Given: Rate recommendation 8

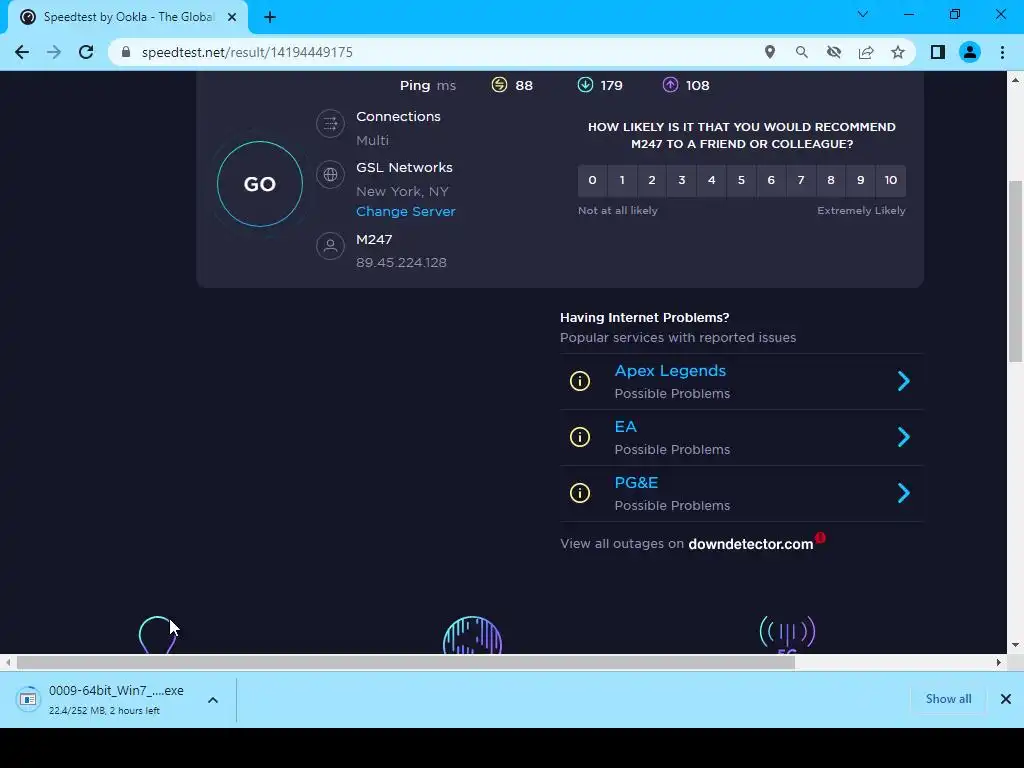Looking at the screenshot, I should 831,180.
